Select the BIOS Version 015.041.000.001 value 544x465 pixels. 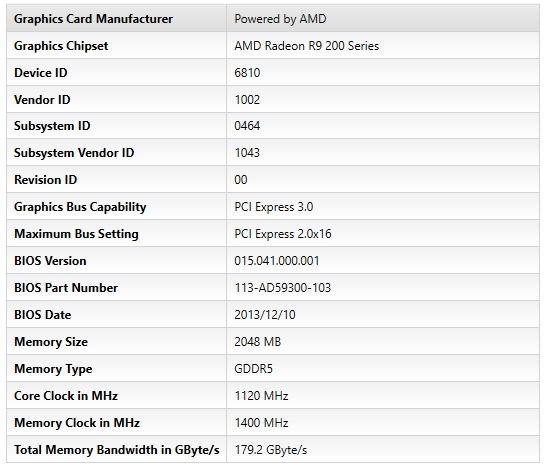(277, 261)
